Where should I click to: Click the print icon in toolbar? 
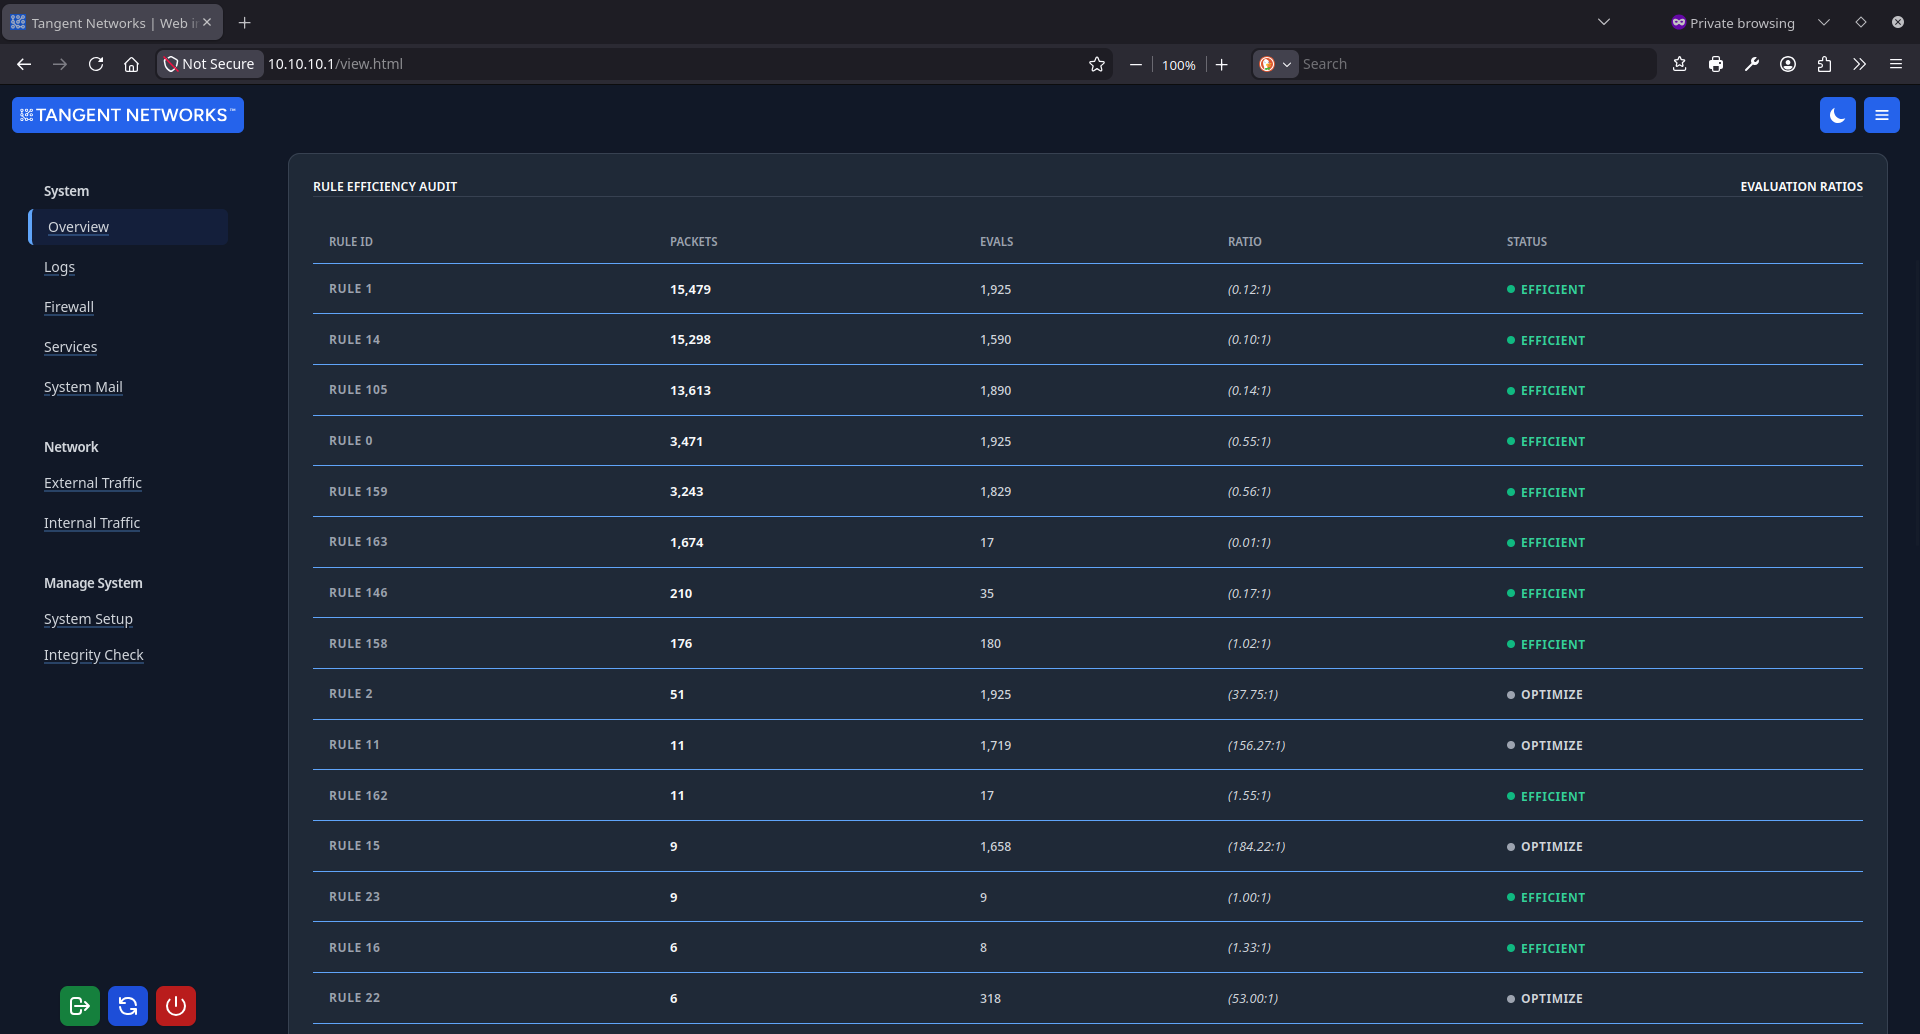pyautogui.click(x=1716, y=64)
